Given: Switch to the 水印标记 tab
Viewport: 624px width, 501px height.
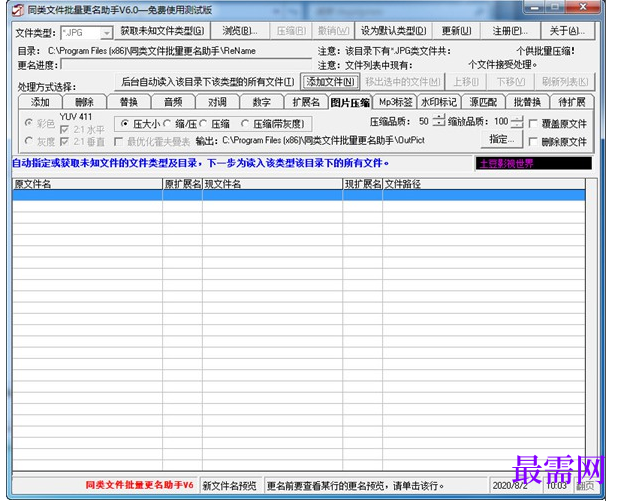Looking at the screenshot, I should 439,102.
